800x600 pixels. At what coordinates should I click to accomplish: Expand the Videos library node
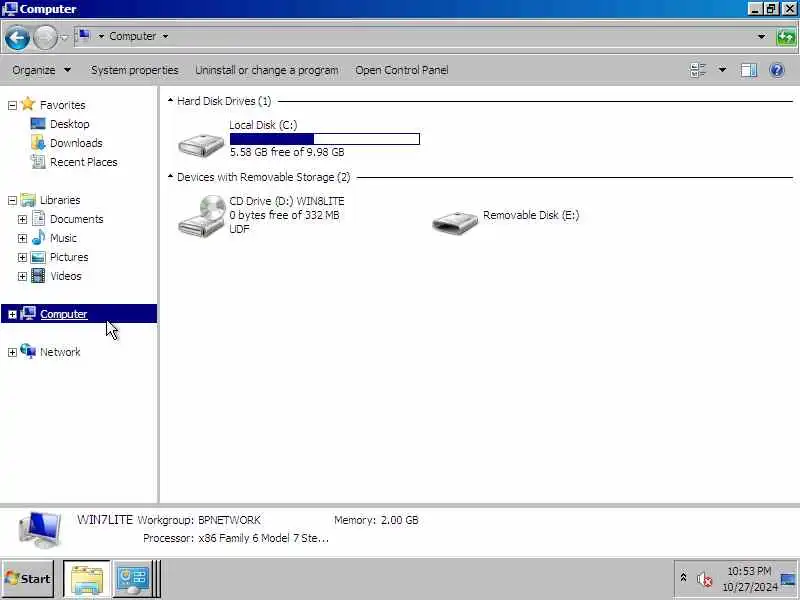pyautogui.click(x=22, y=277)
